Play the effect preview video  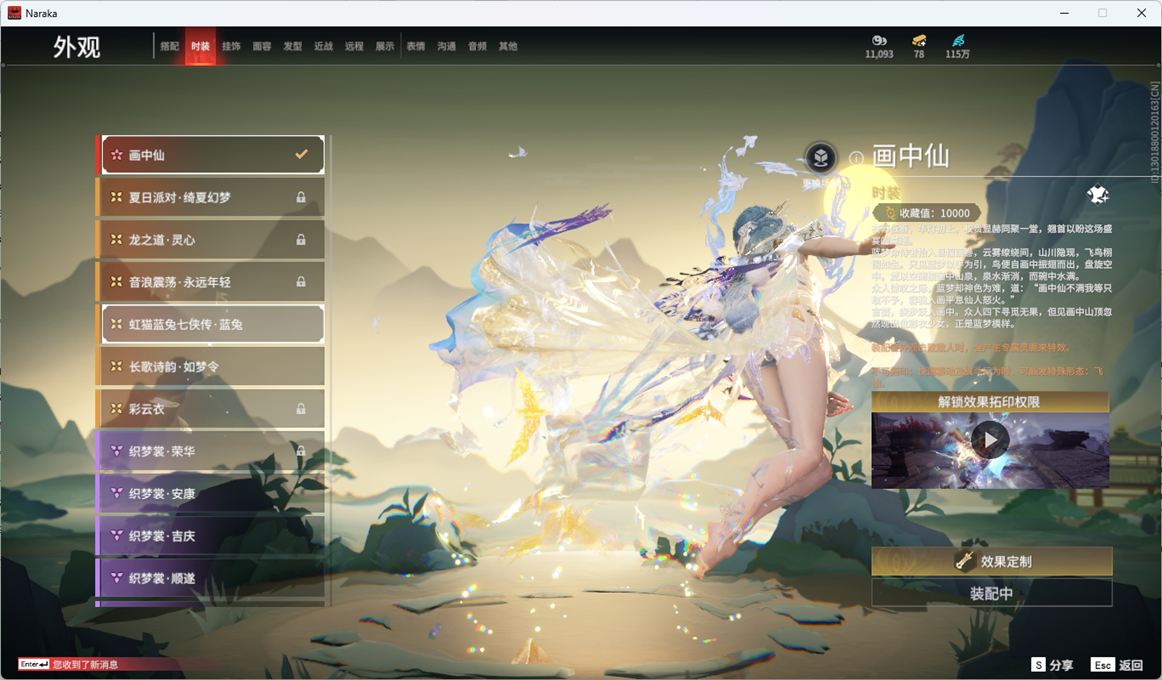click(990, 440)
